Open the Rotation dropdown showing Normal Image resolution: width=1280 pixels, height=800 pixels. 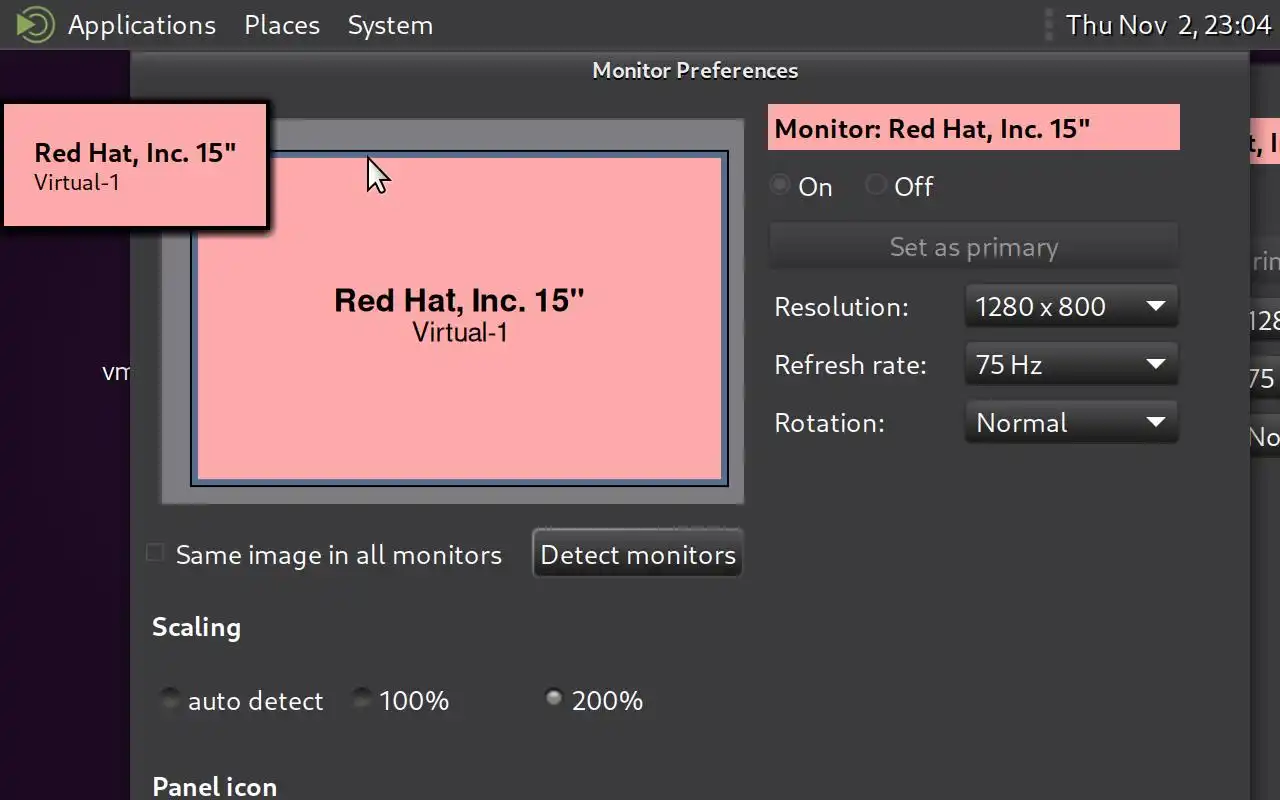click(x=1071, y=422)
